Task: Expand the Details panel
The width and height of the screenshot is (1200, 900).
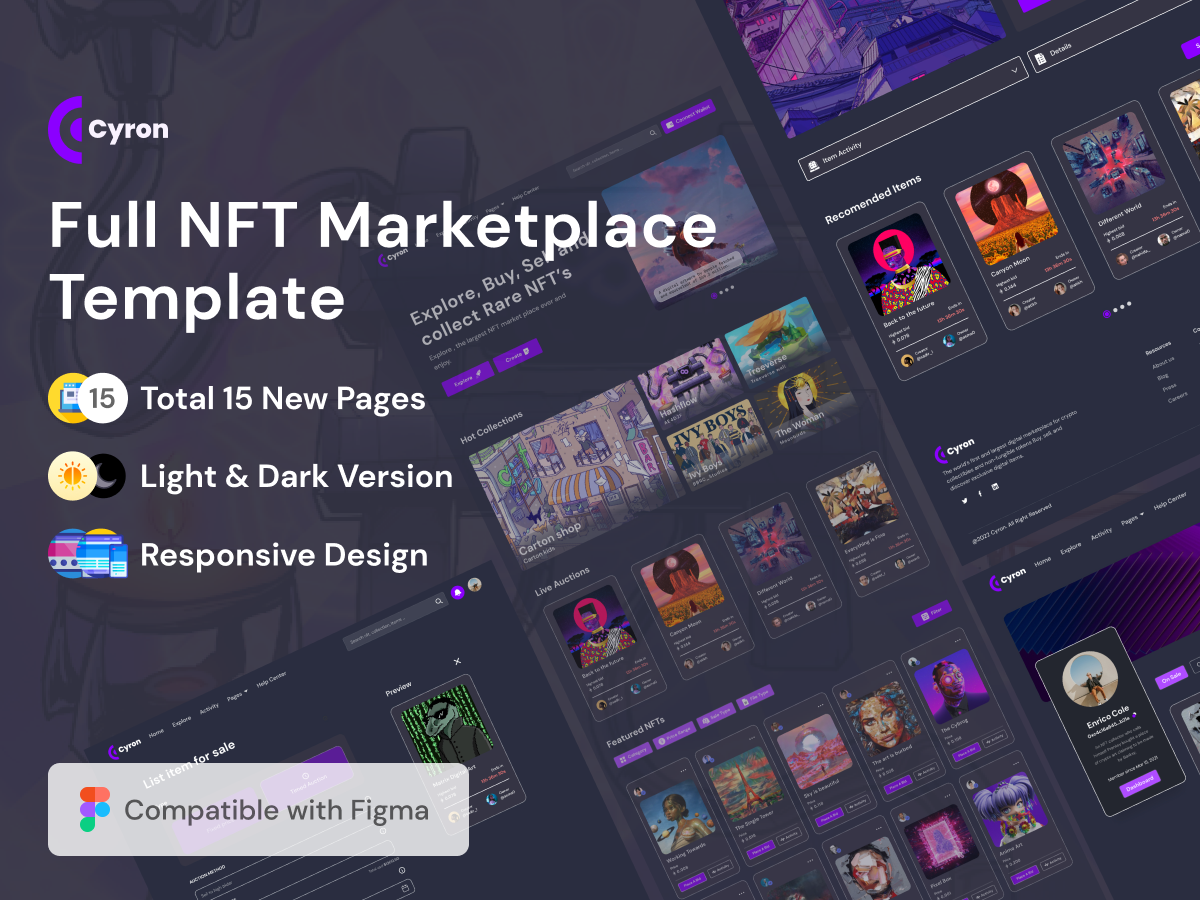Action: 1110,37
